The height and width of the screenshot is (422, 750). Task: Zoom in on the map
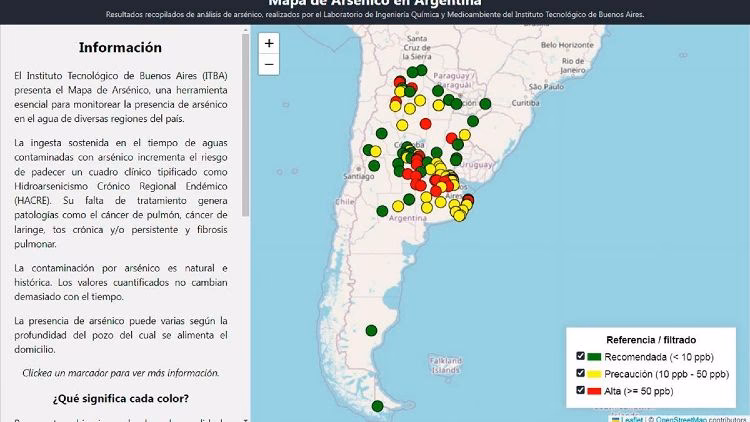coord(269,44)
